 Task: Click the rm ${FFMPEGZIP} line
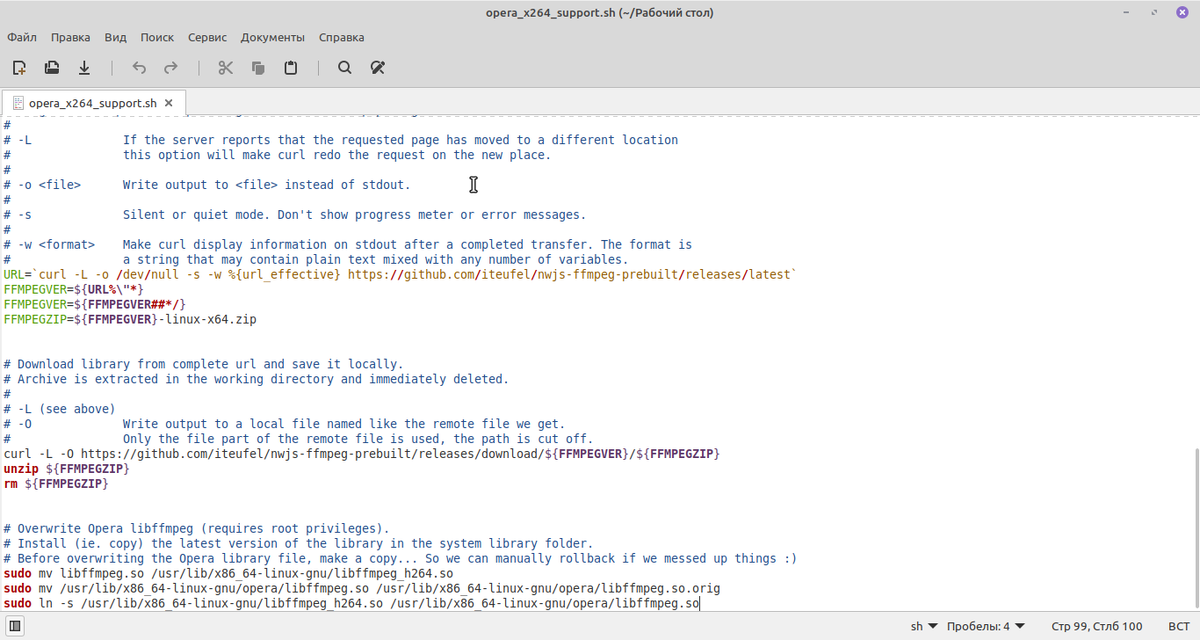point(56,484)
